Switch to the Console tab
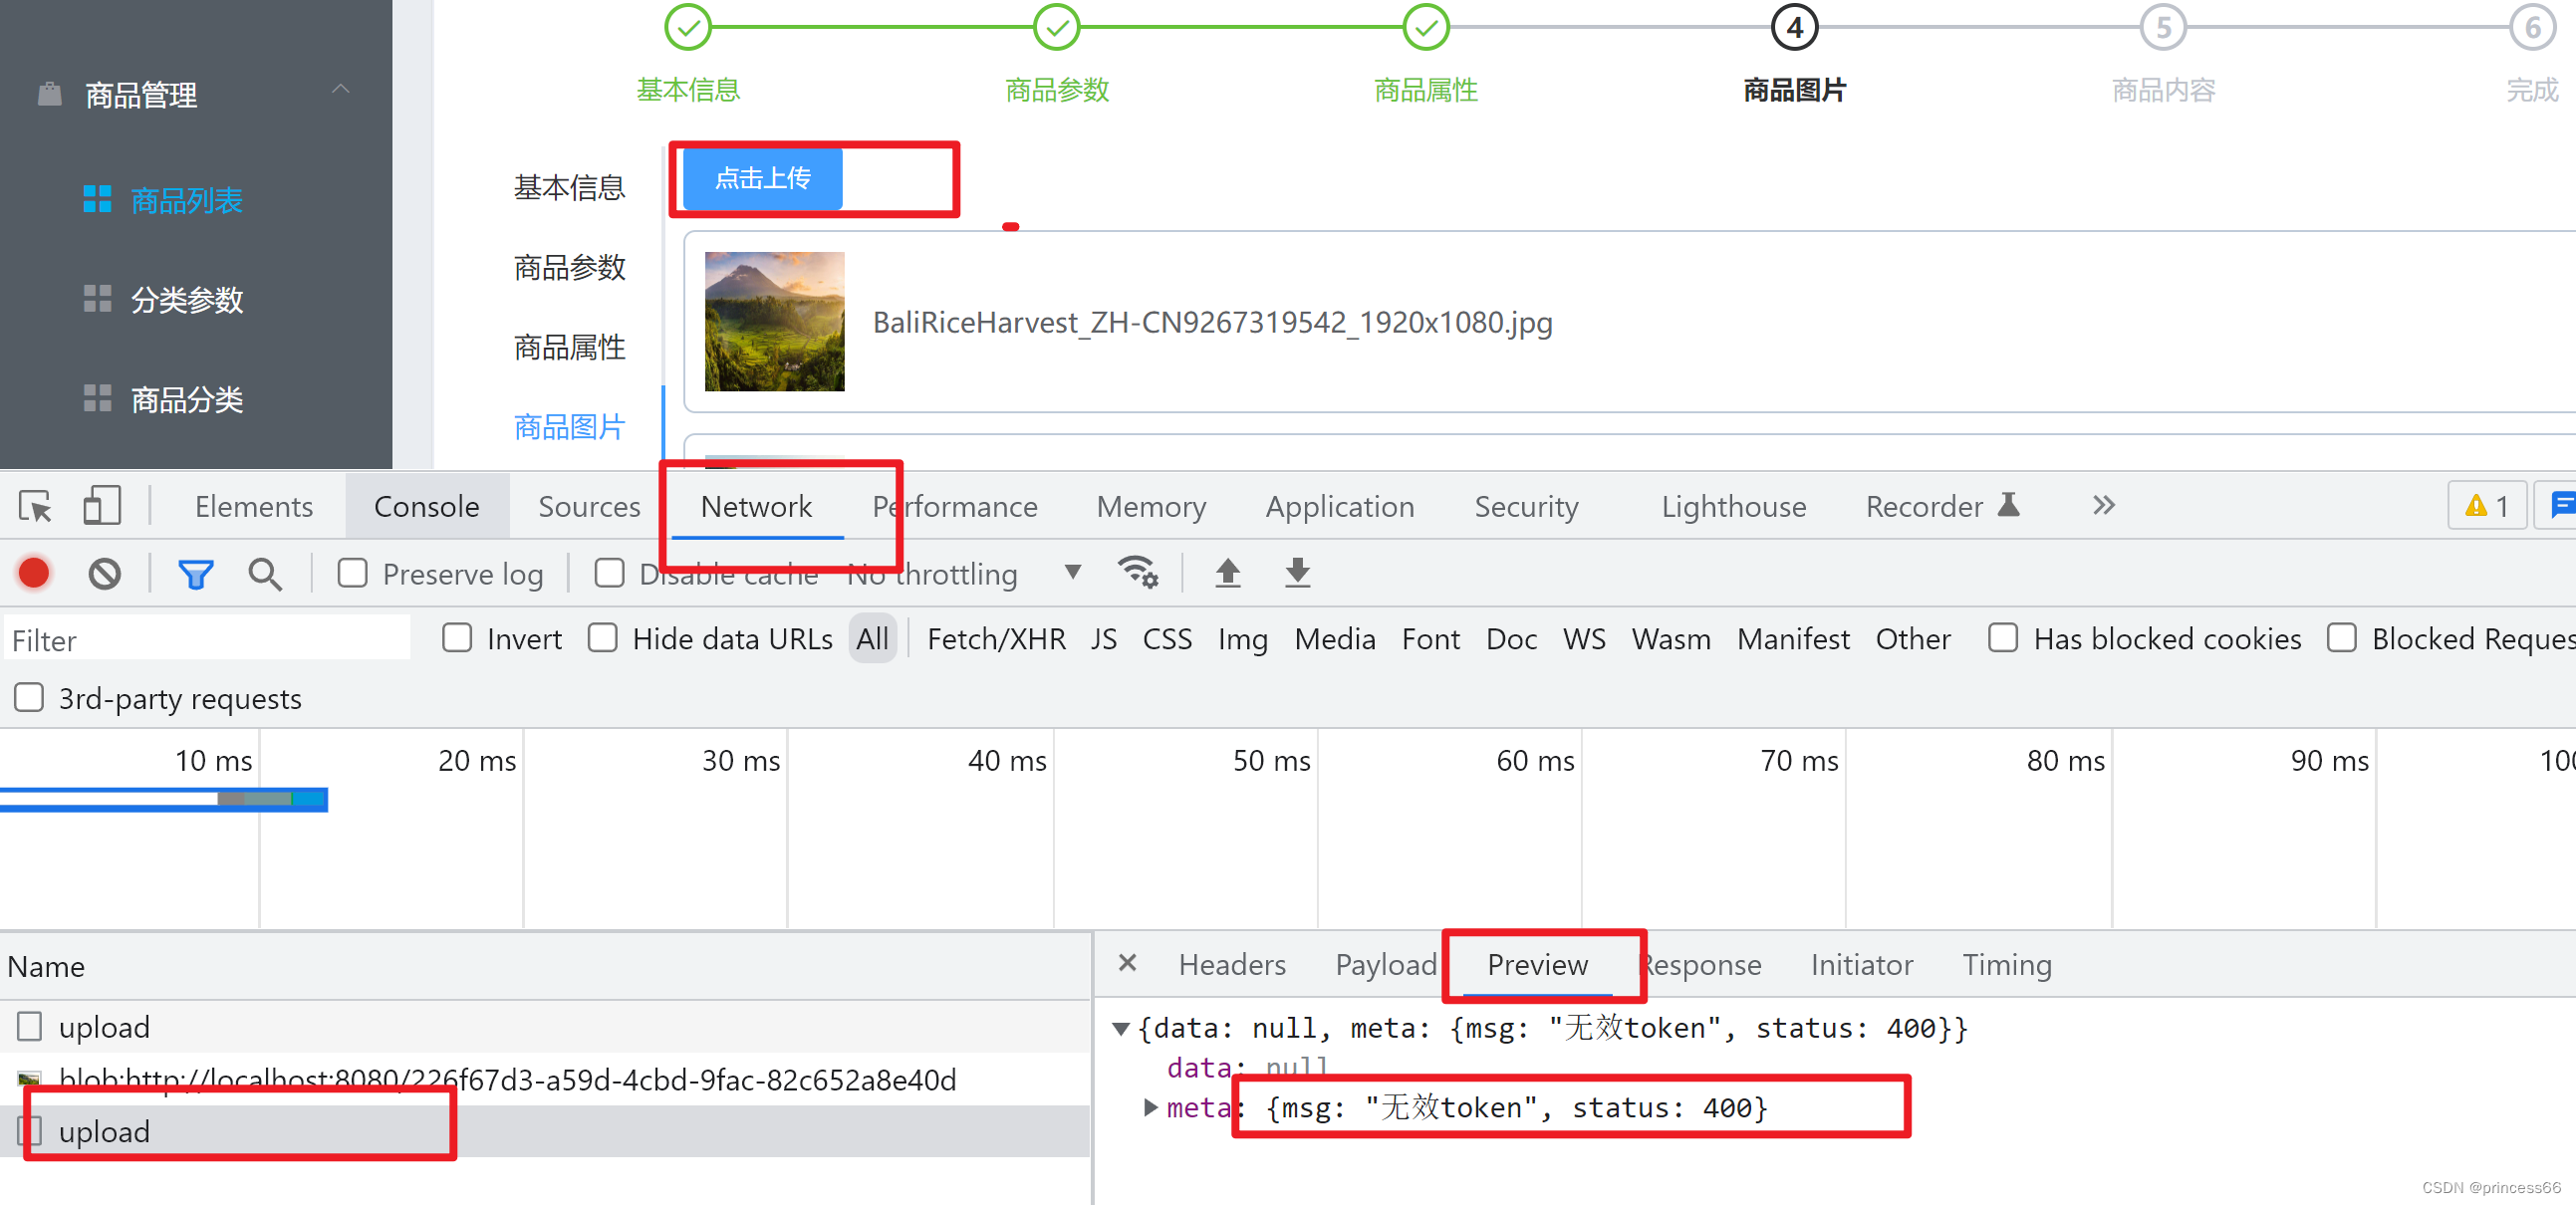 pos(426,507)
